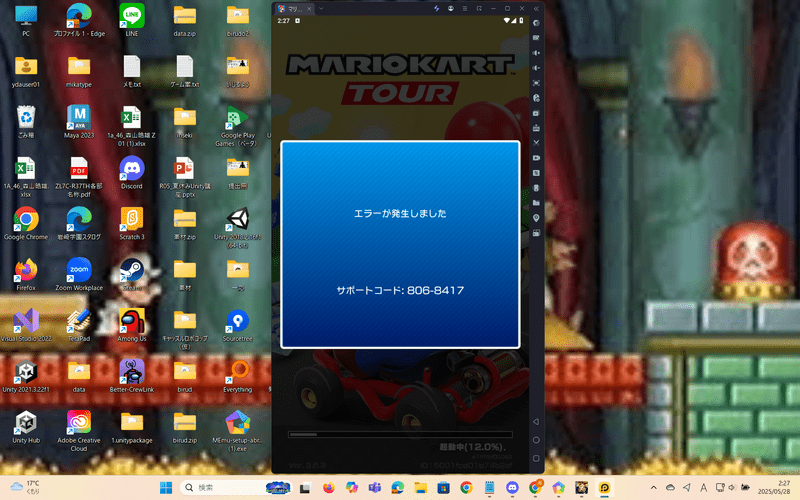Image resolution: width=800 pixels, height=500 pixels.
Task: Select the Firefox desktop shortcut
Action: (26, 276)
